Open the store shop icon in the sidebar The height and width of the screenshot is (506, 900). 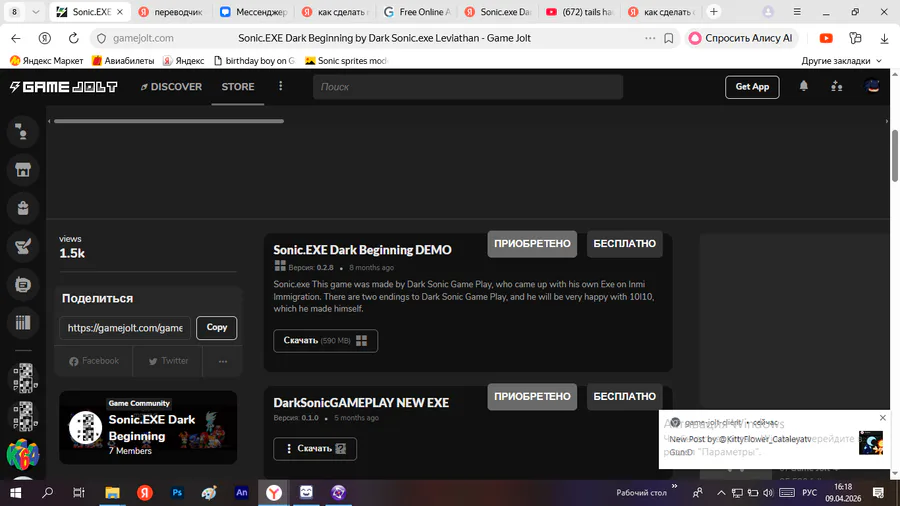click(x=23, y=170)
